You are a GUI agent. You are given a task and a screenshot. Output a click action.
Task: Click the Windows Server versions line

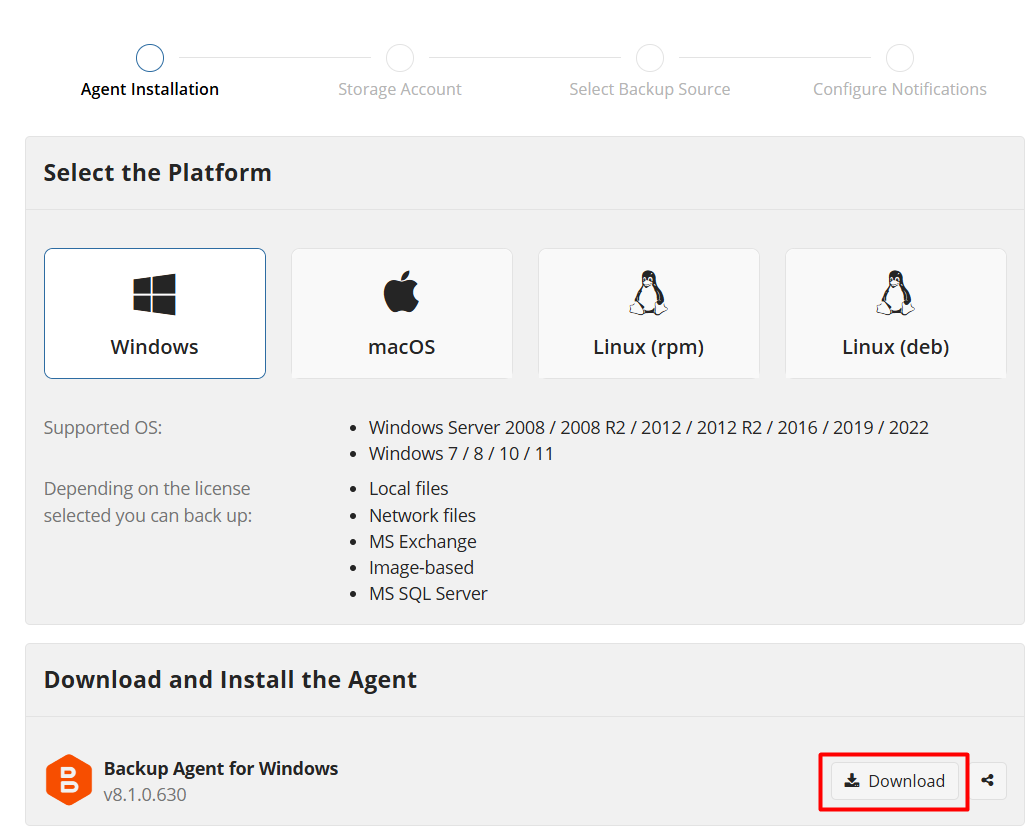(649, 428)
